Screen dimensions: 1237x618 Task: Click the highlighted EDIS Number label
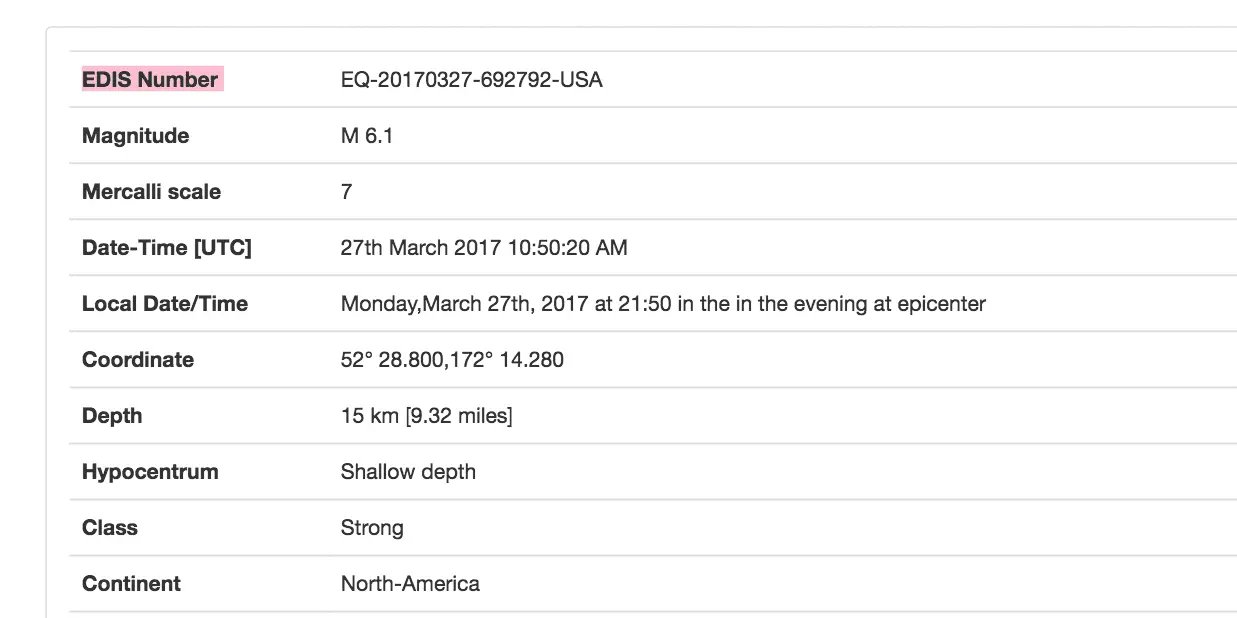coord(150,80)
